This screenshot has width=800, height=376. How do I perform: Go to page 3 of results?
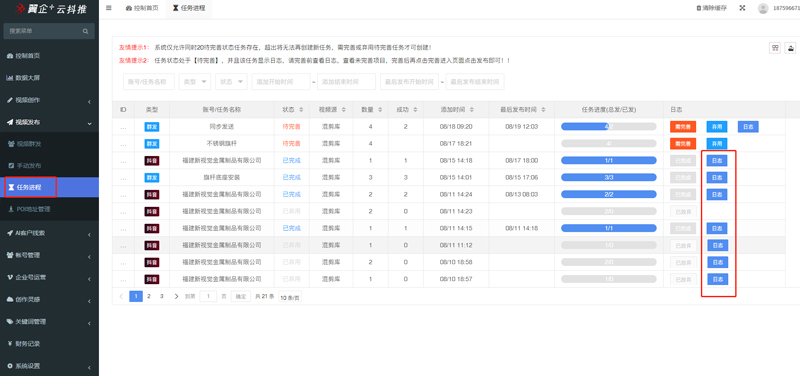click(x=162, y=296)
